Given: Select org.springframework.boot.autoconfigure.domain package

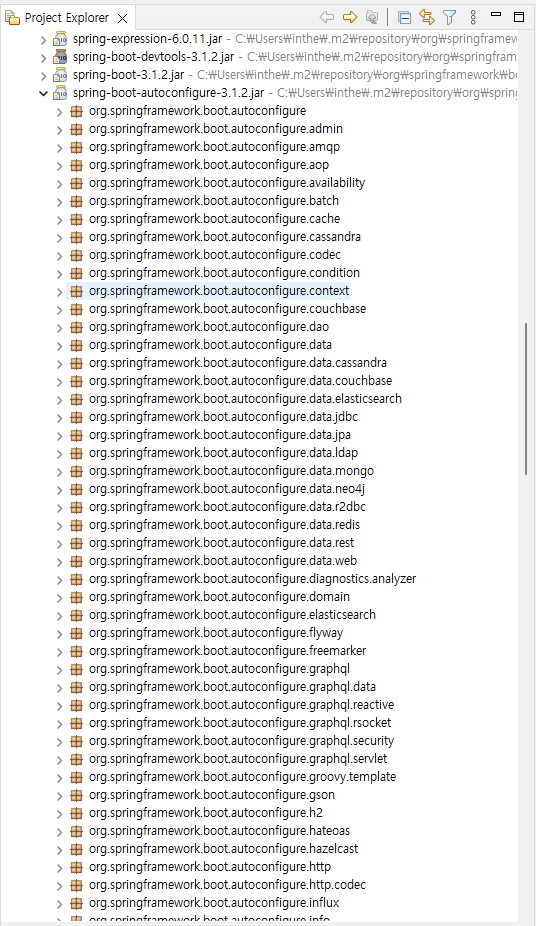Looking at the screenshot, I should tap(219, 597).
